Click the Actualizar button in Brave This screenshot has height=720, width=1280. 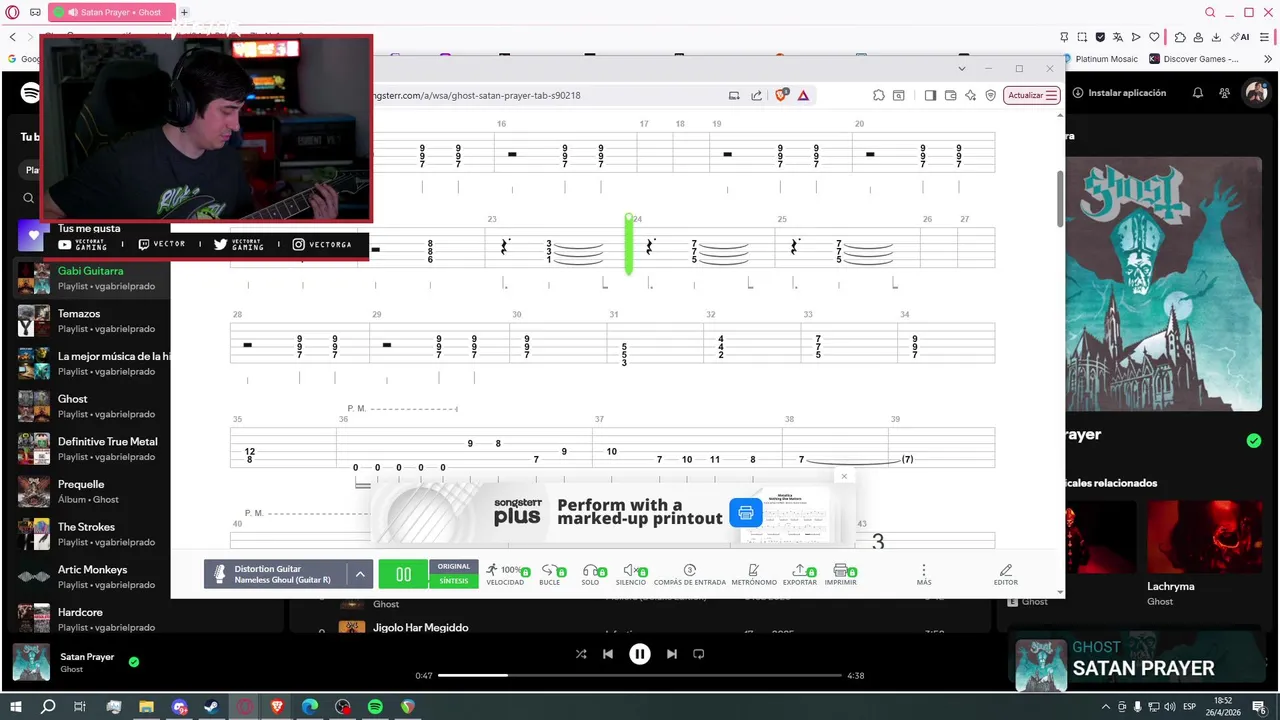coord(1031,95)
